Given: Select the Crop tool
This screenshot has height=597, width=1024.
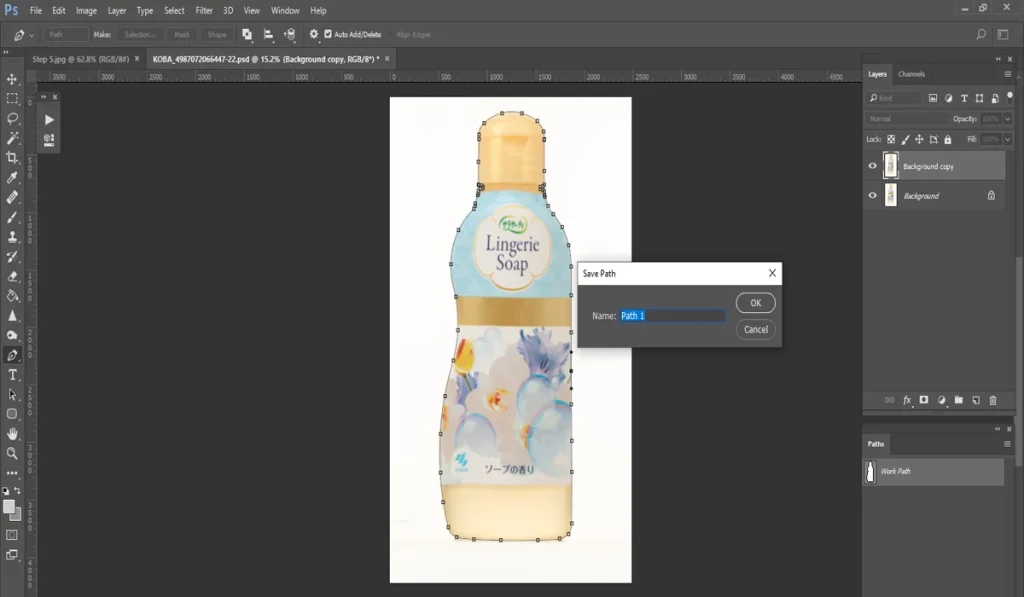Looking at the screenshot, I should tap(12, 157).
